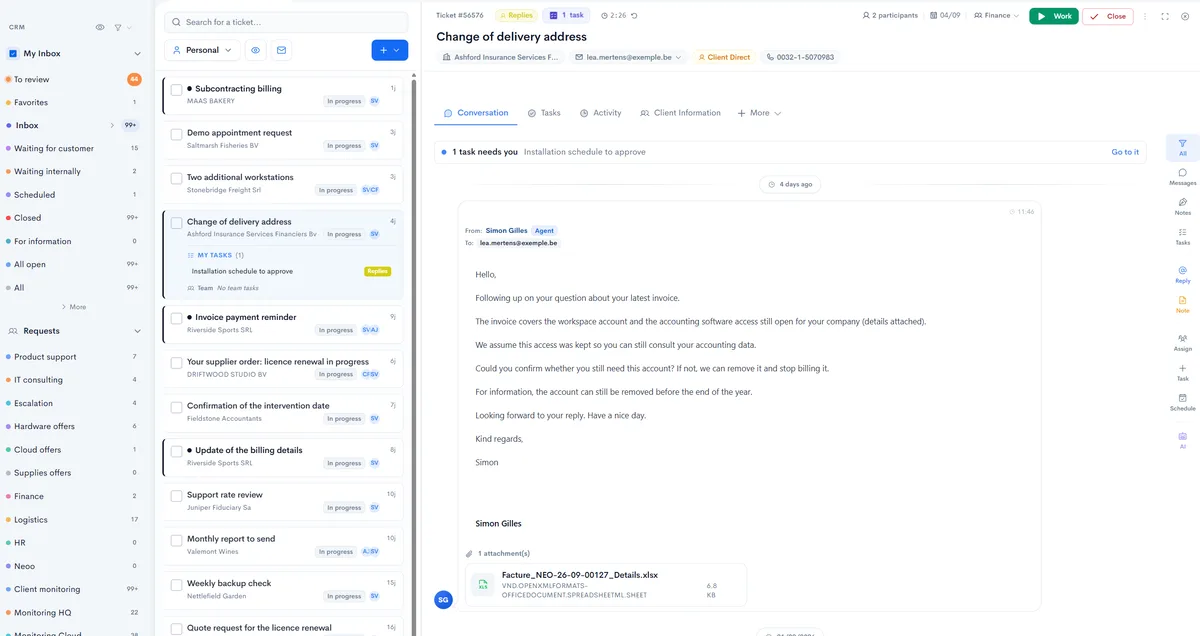
Task: Tick checkbox for Monthly report to send
Action: pyautogui.click(x=176, y=540)
